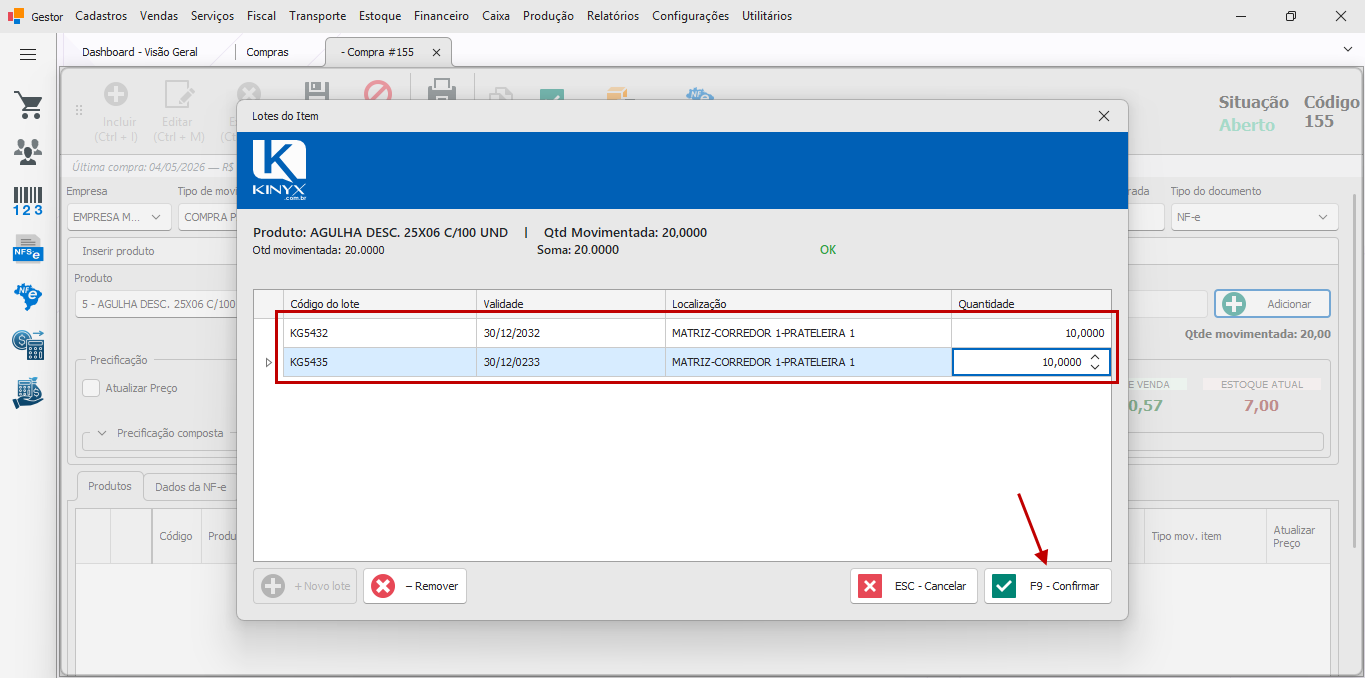
Task: Open the Estoque menu
Action: click(x=380, y=16)
